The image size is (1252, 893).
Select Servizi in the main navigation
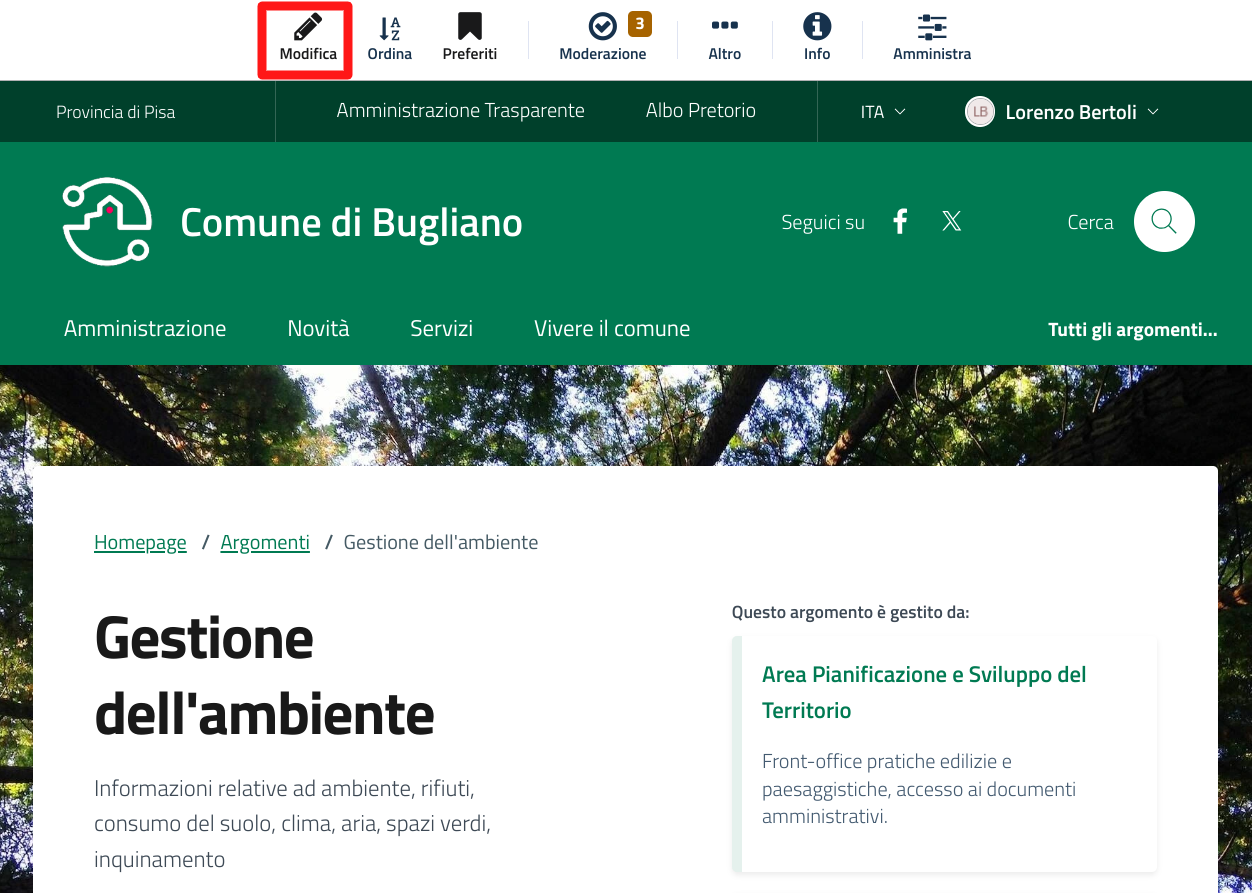coord(441,328)
